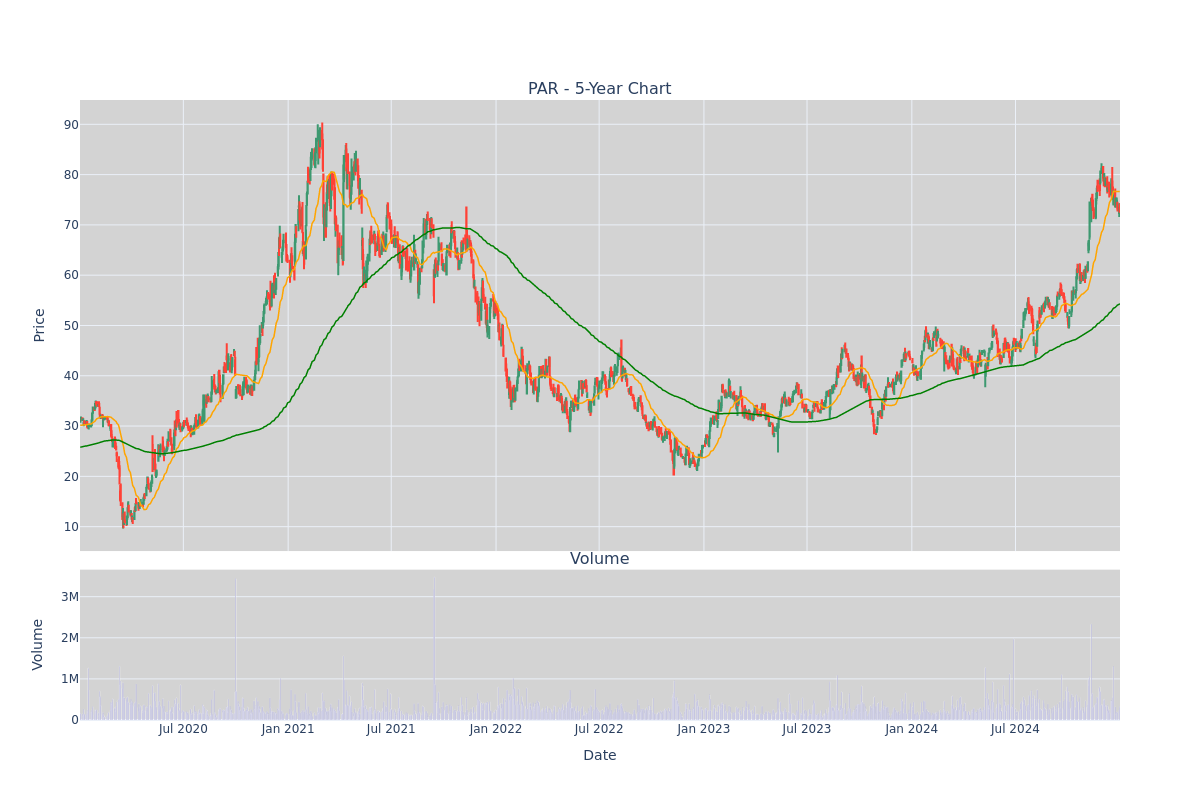Click the "3M" volume tick label

pos(70,597)
